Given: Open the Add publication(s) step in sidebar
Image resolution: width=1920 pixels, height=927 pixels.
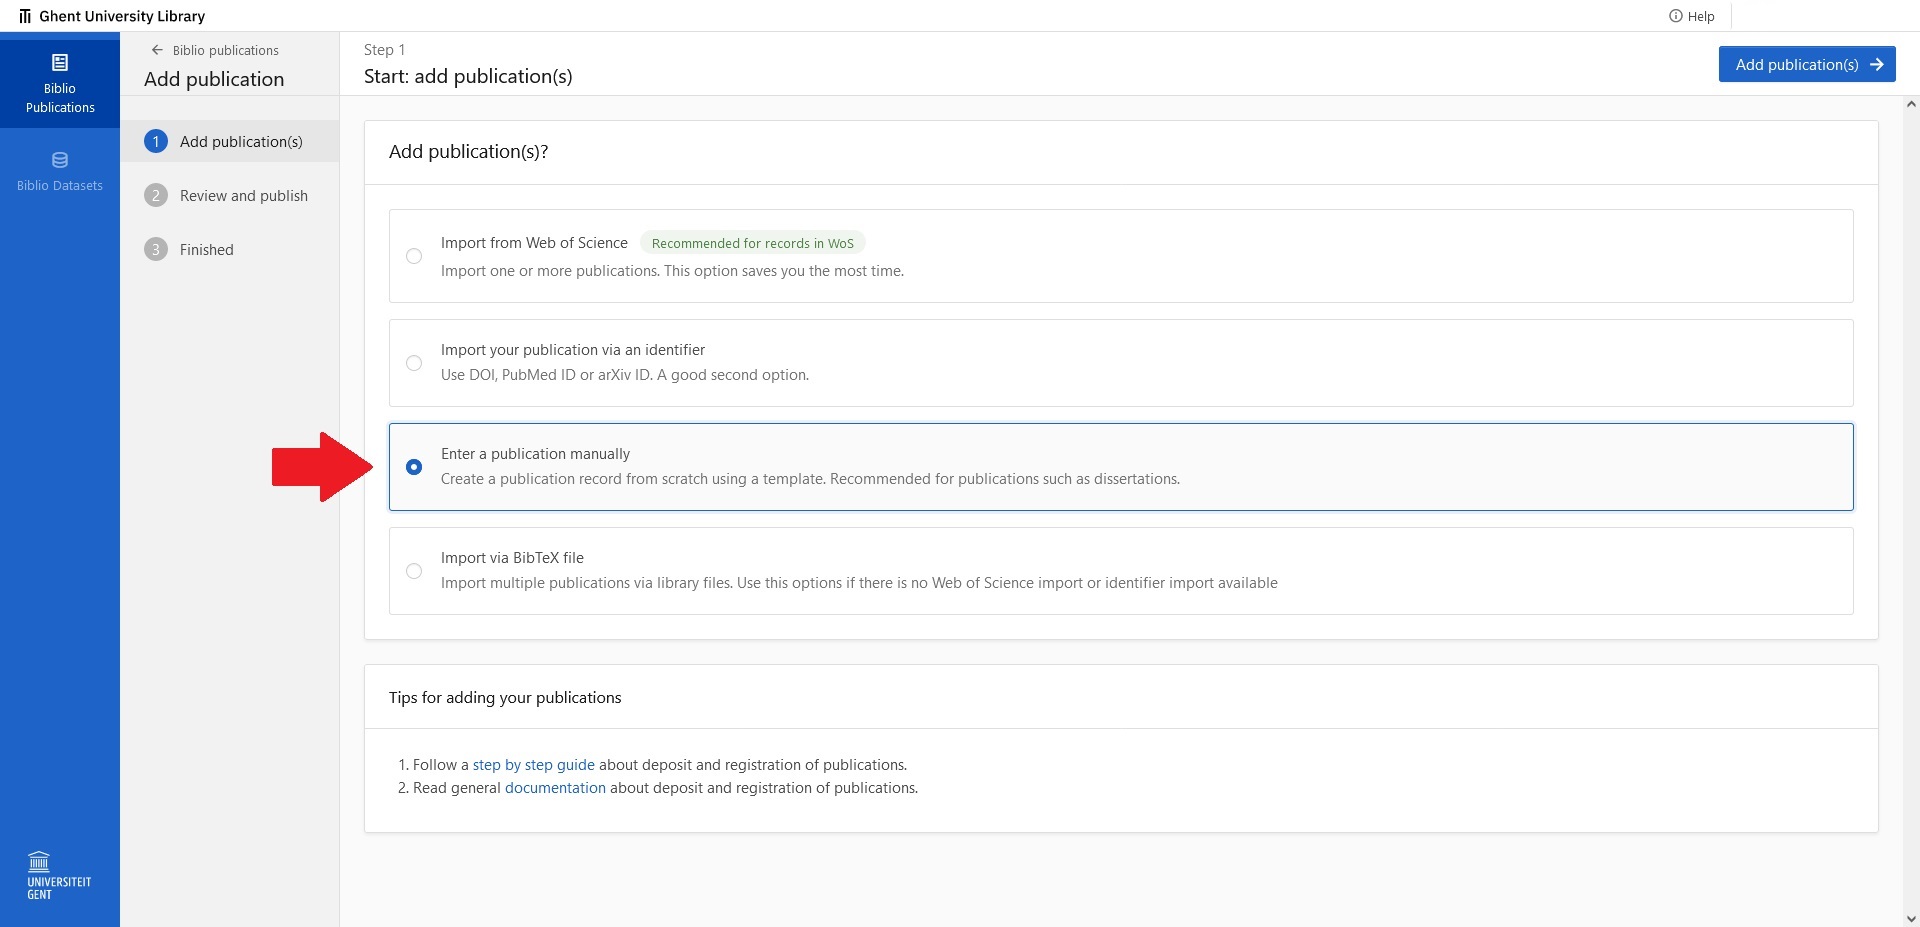Looking at the screenshot, I should 241,142.
